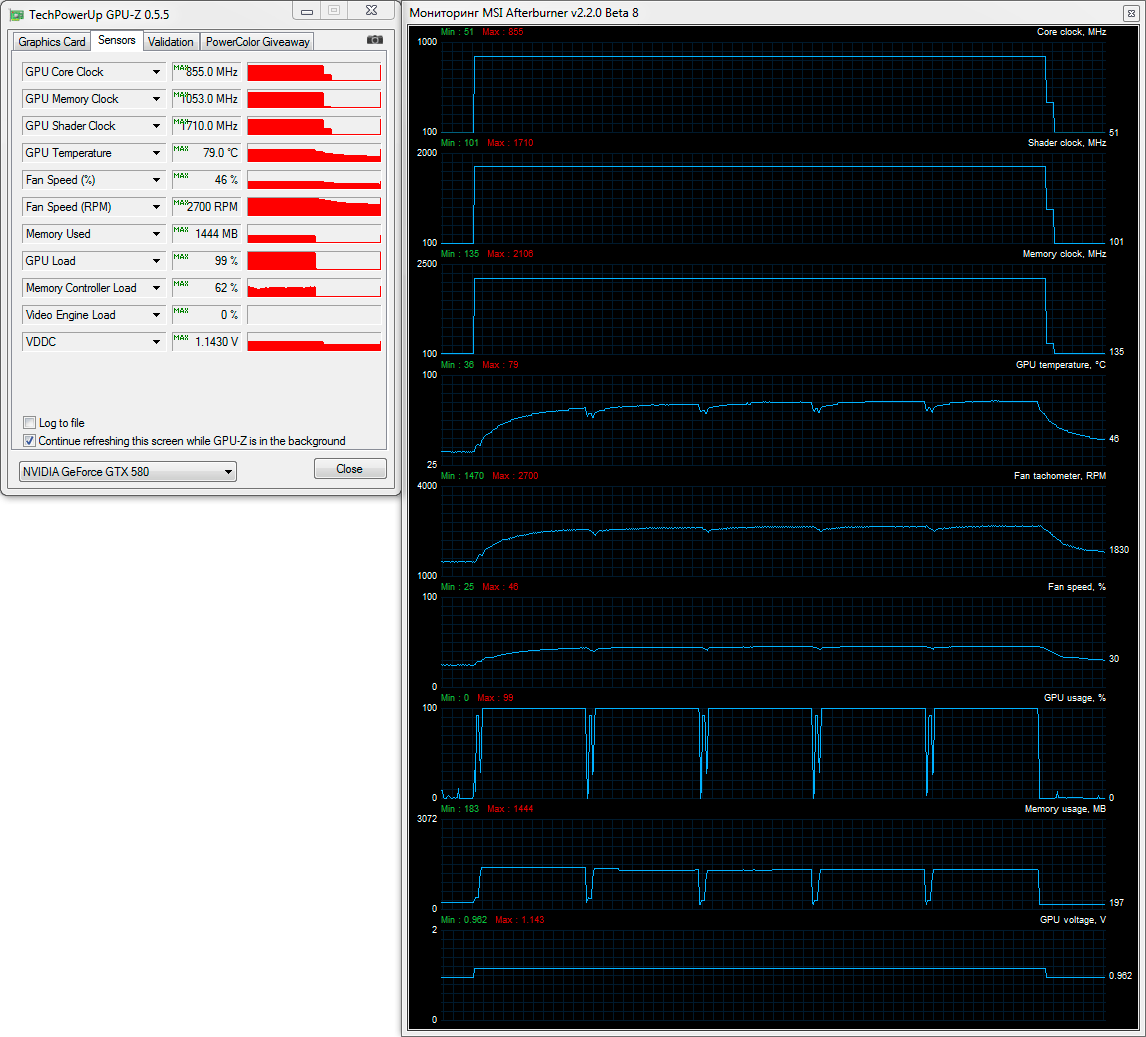Click the Memory Controller Load 62 % value
Screen dimensions: 1146x1037
206,288
